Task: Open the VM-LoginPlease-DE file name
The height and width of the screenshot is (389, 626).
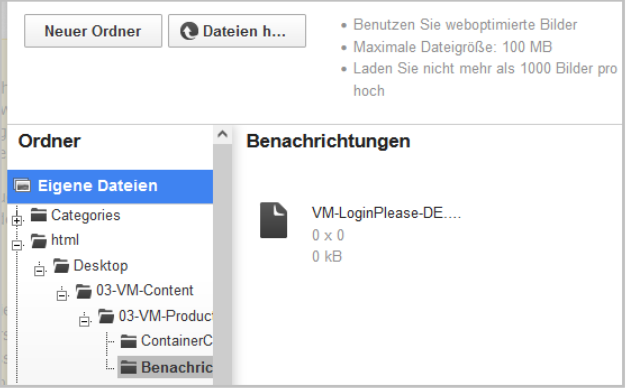Action: [x=386, y=213]
